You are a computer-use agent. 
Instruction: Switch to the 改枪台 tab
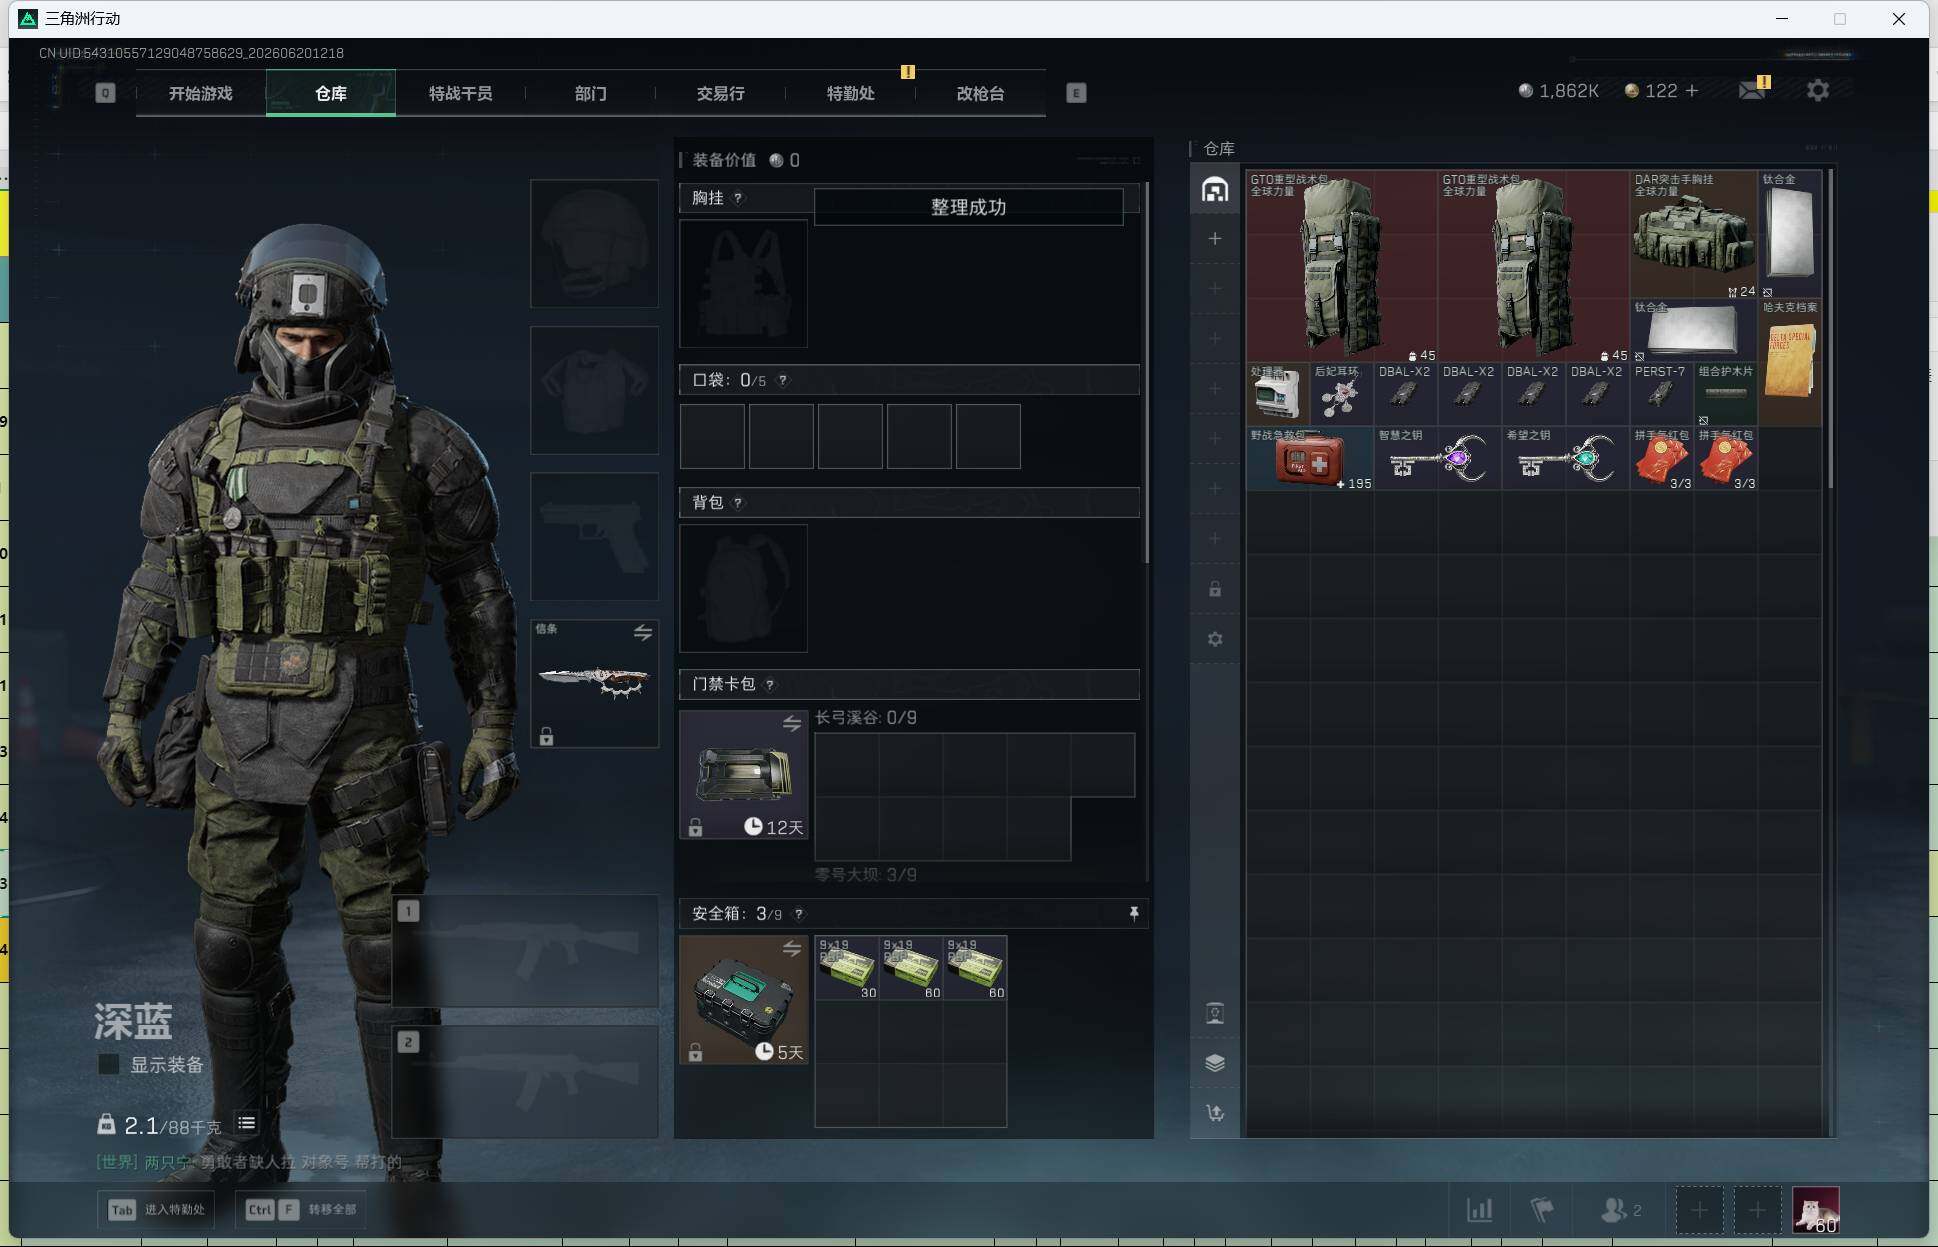pos(981,93)
